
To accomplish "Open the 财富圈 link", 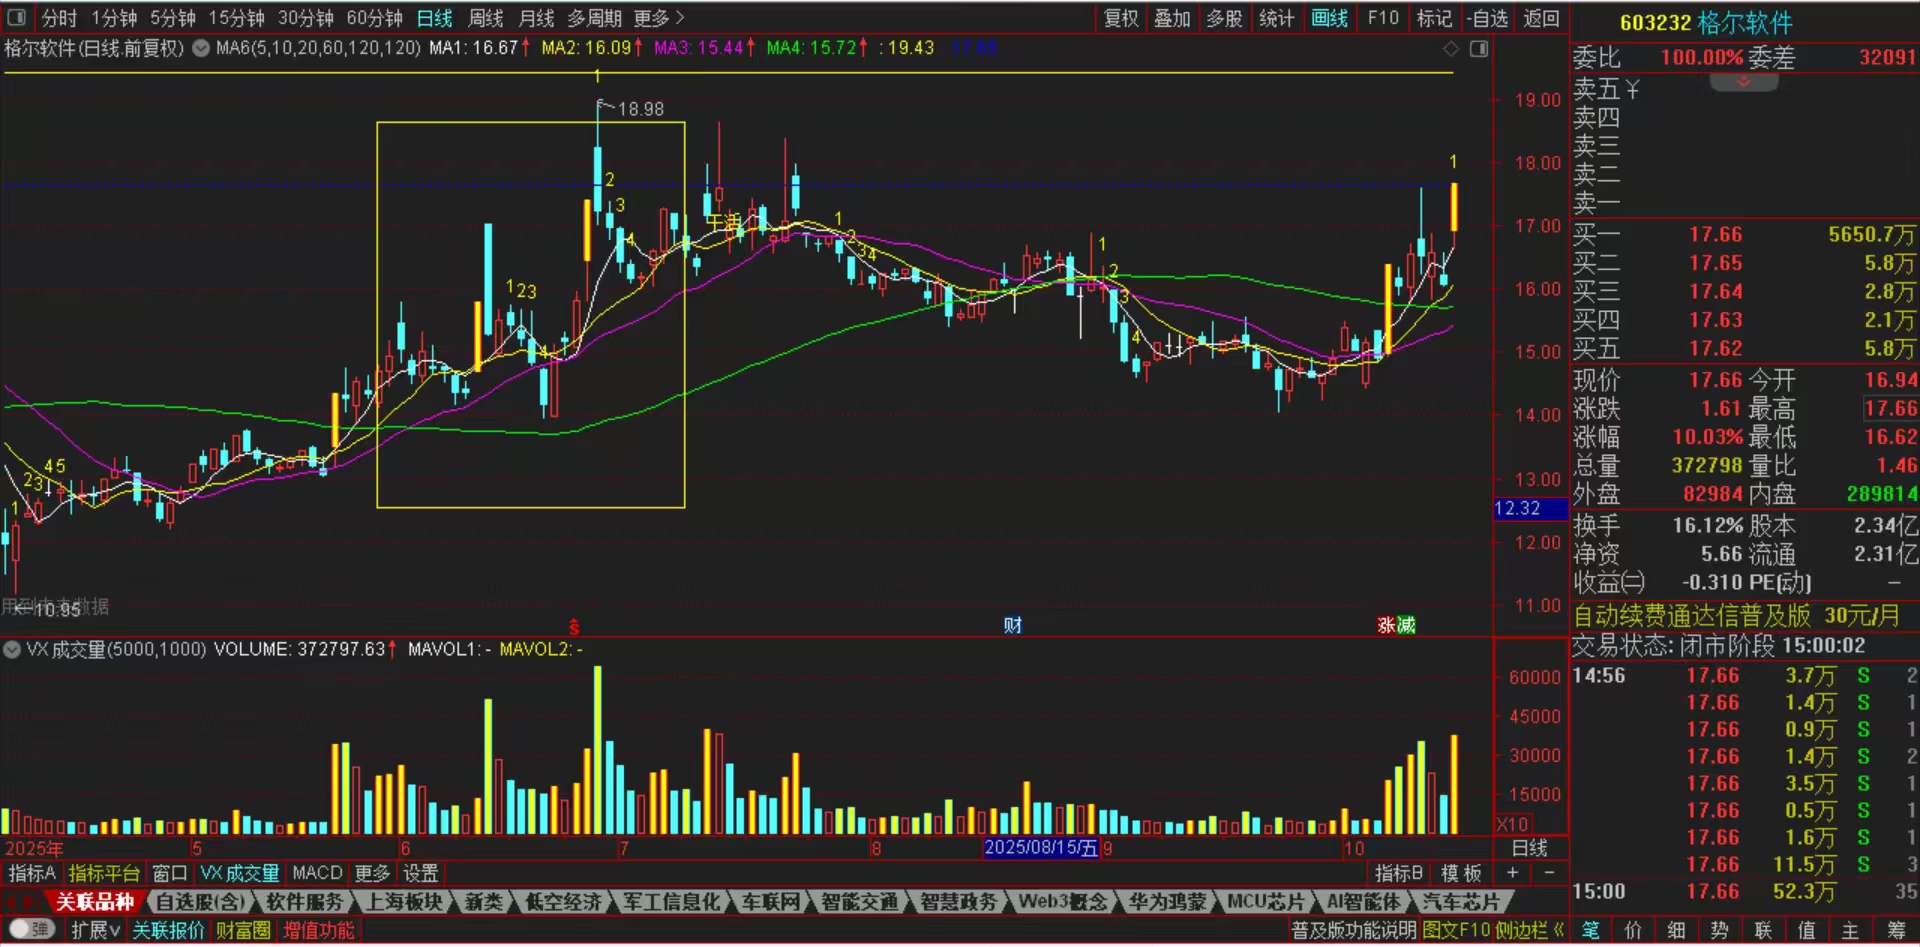I will tap(243, 930).
